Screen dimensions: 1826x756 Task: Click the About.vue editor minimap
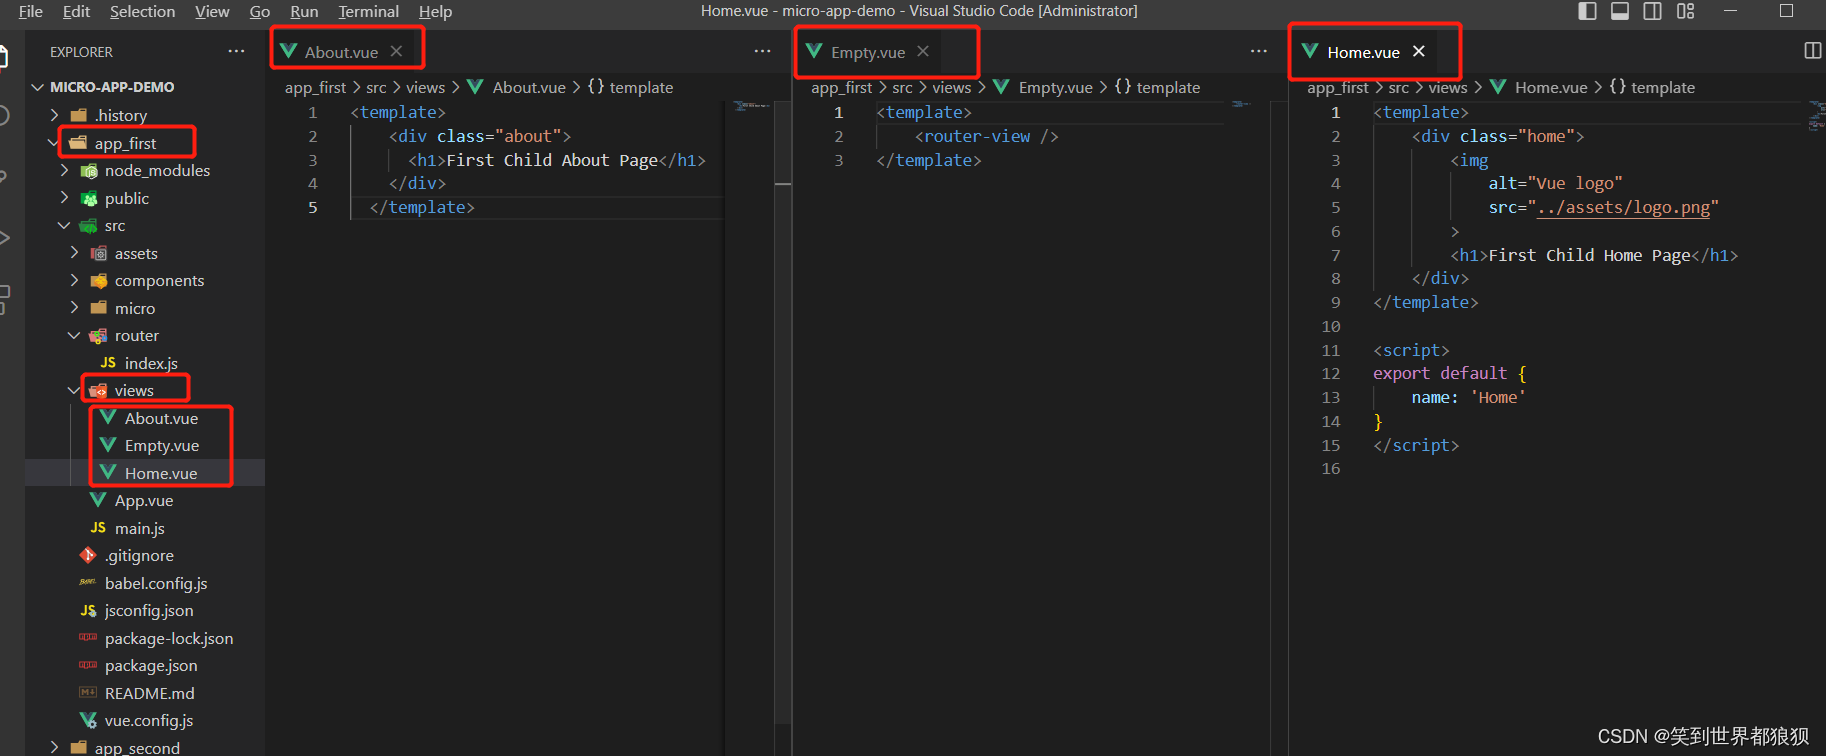pos(750,105)
